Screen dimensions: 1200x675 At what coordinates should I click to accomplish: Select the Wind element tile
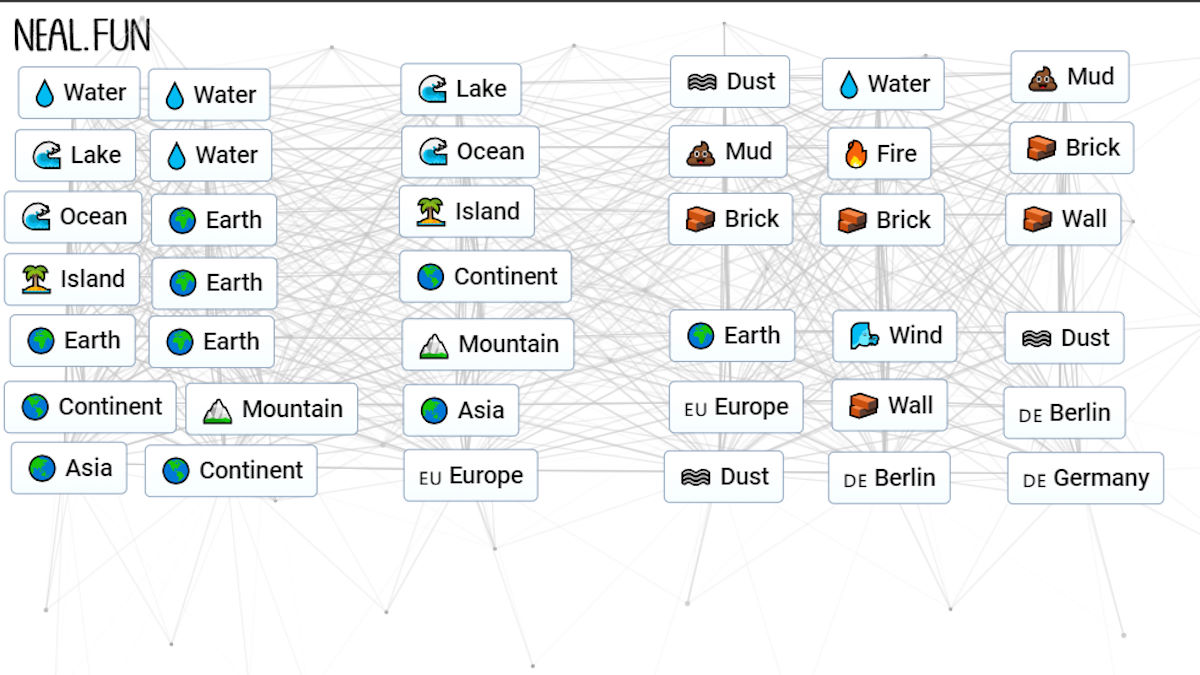[894, 336]
